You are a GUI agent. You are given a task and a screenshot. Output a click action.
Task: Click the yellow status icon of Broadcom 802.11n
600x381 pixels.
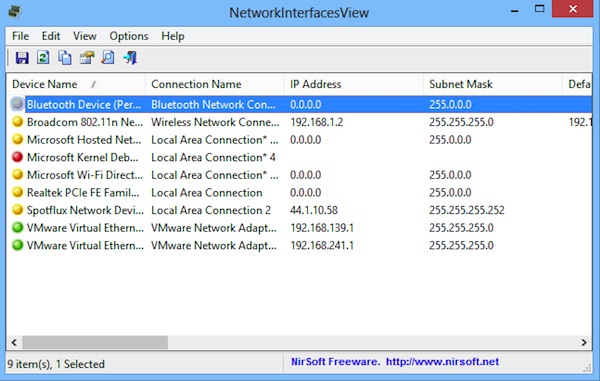[17, 122]
